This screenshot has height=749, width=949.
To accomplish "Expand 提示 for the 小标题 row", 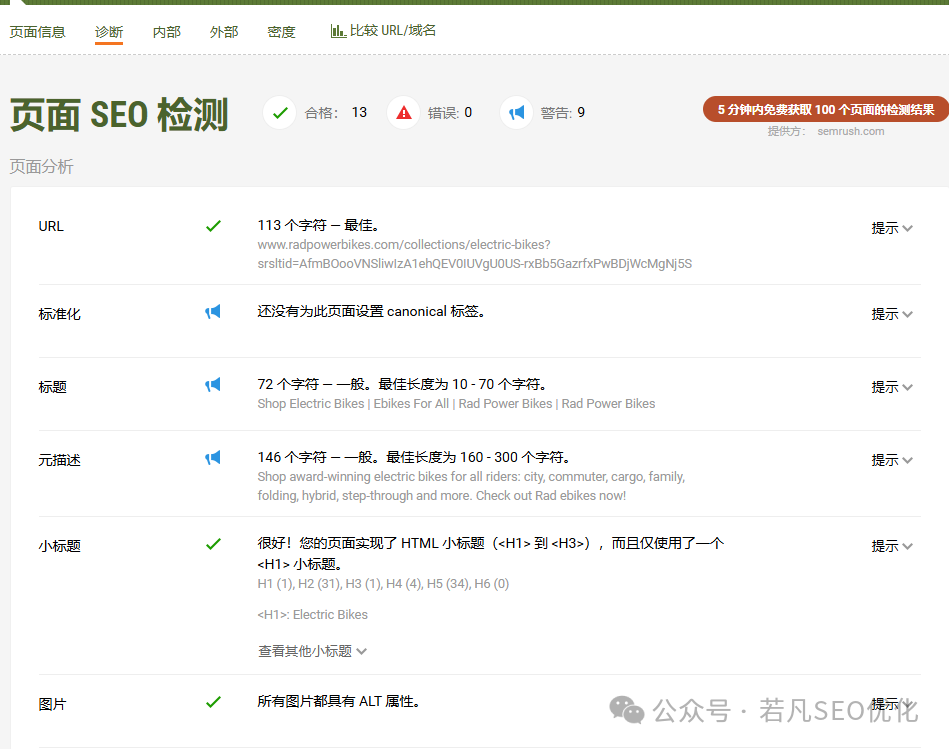I will coord(892,546).
